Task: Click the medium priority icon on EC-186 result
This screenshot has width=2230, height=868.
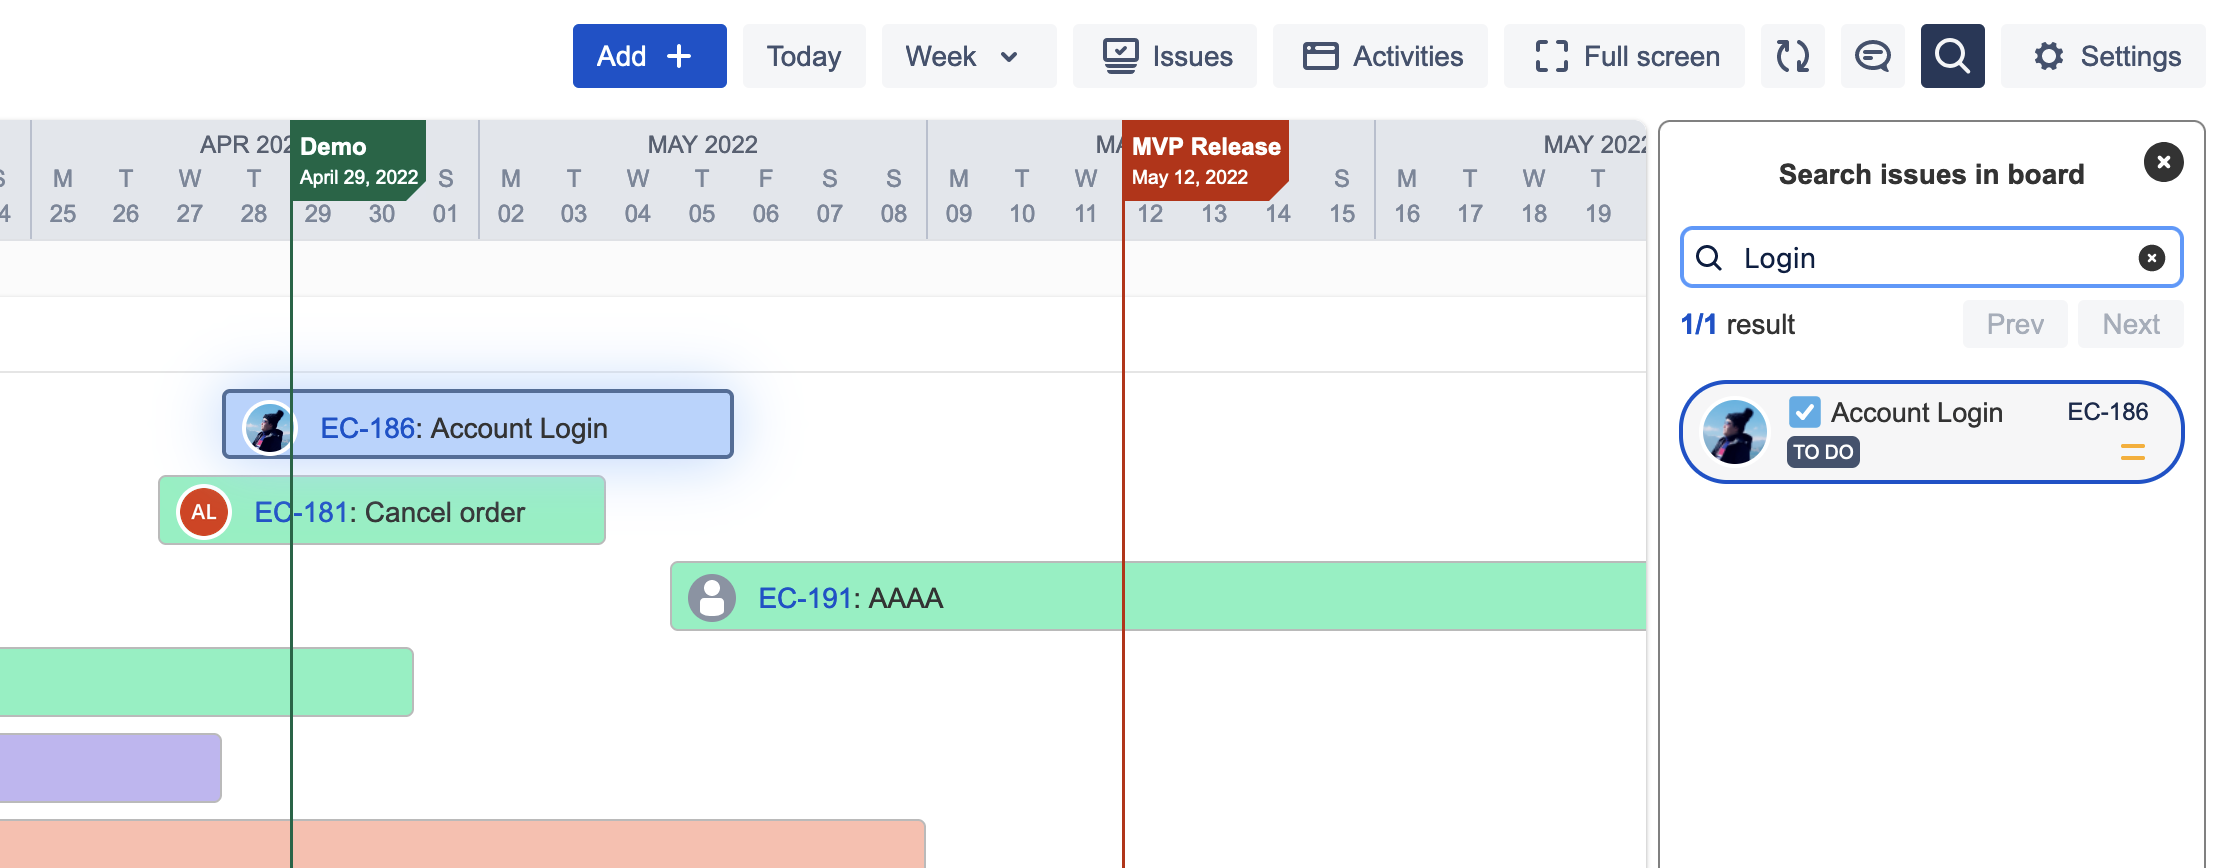Action: point(2132,452)
